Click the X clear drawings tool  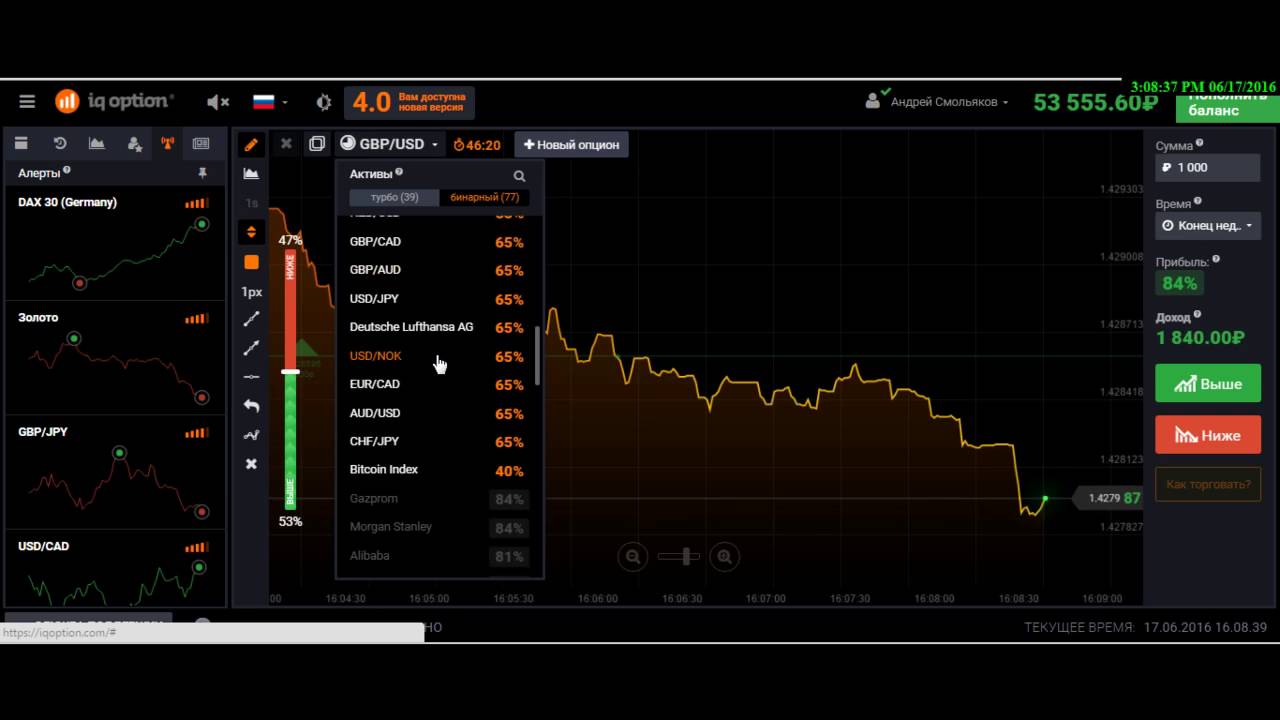coord(251,464)
